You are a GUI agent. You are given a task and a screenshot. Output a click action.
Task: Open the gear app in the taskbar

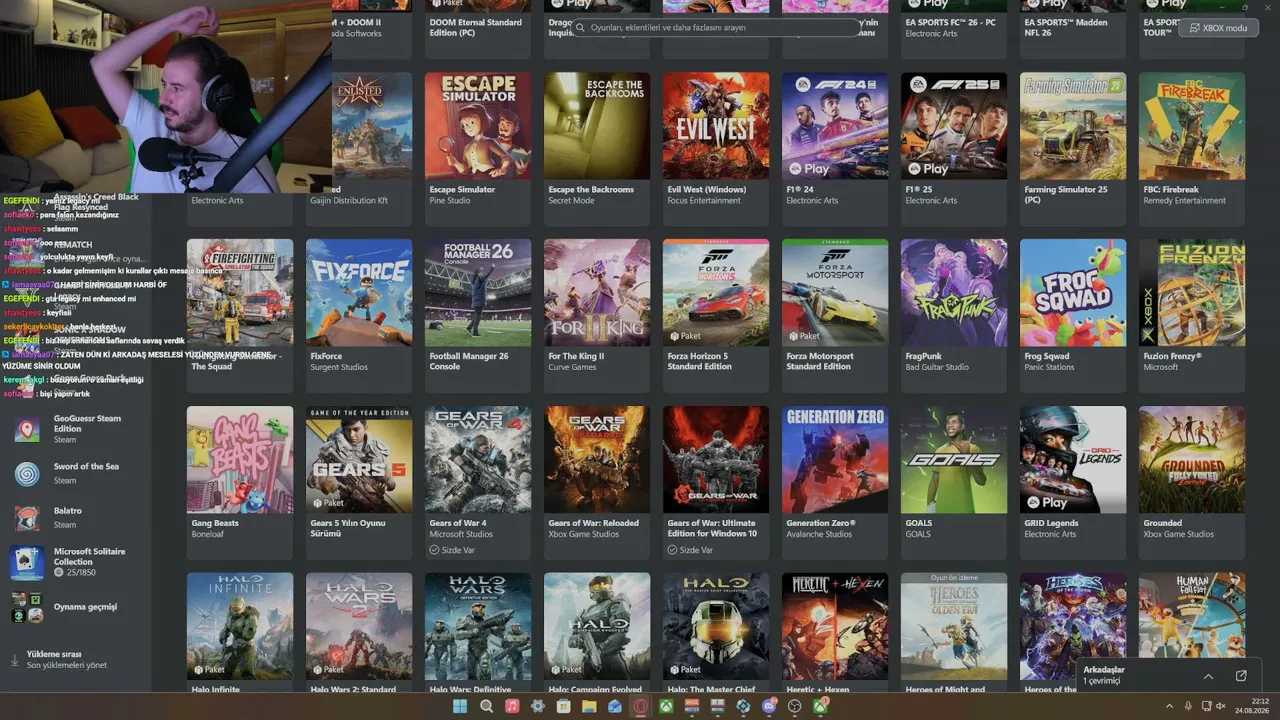pyautogui.click(x=538, y=706)
